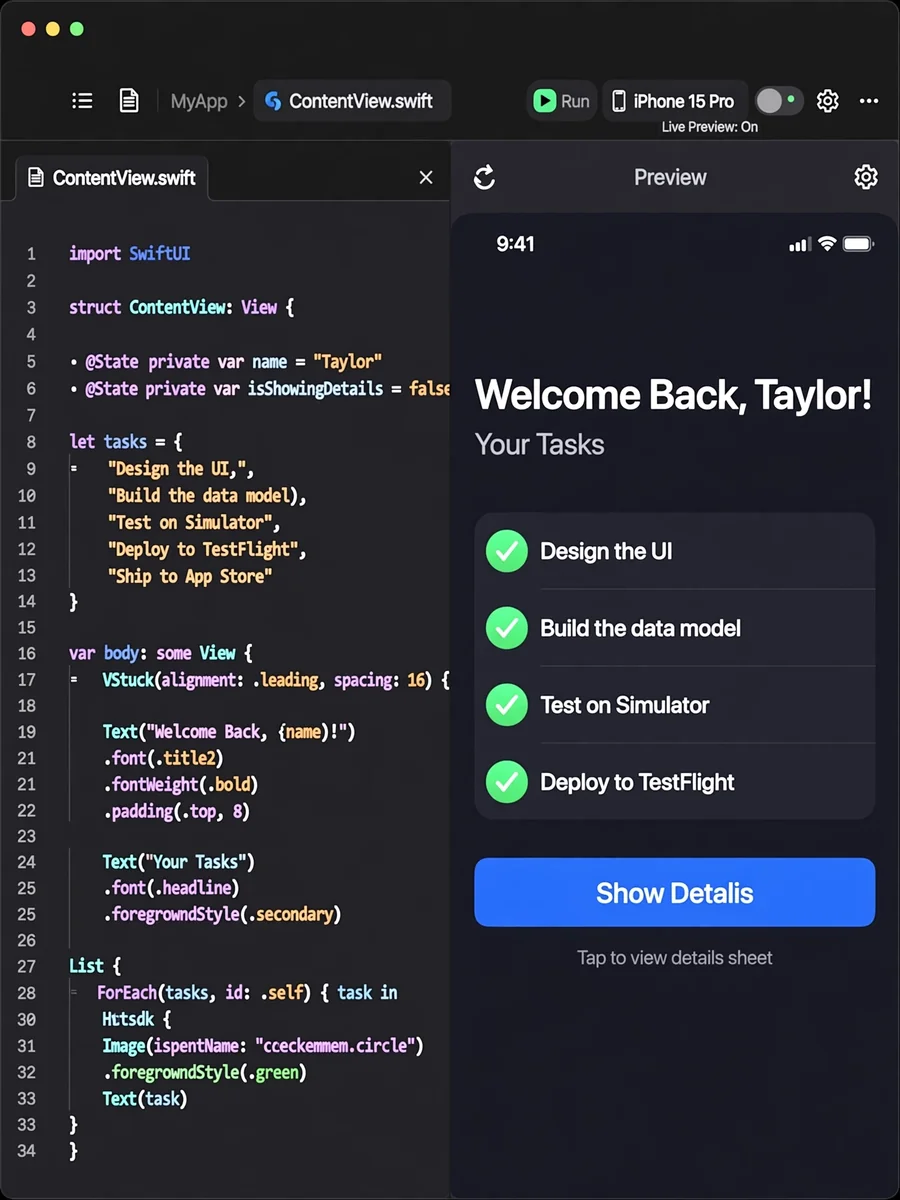Click the "Ship to App Store" string
Viewport: 900px width, 1200px height.
point(190,575)
